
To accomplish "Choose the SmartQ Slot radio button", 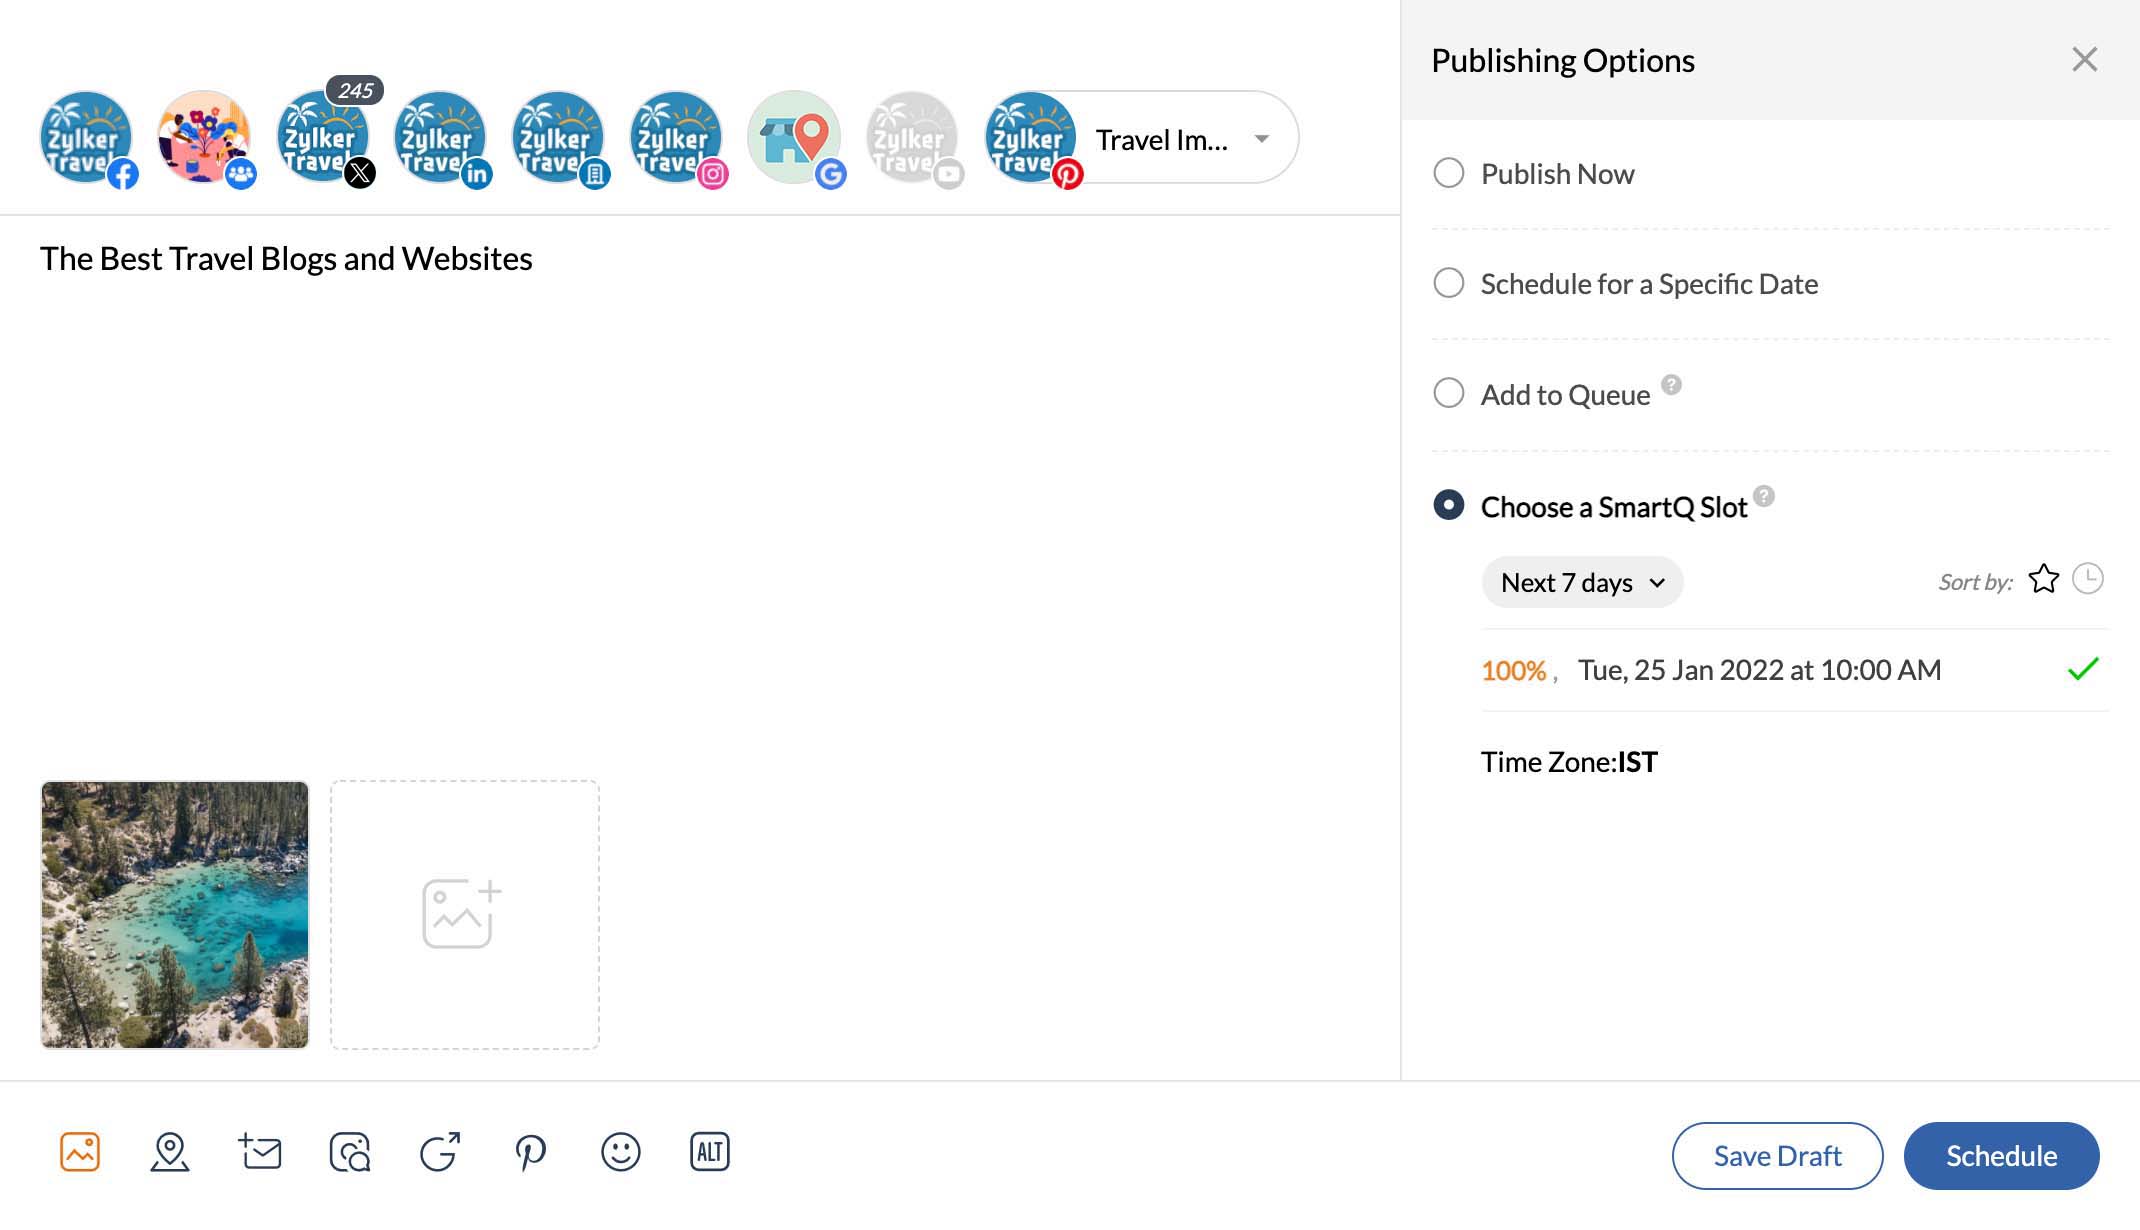I will coord(1449,505).
